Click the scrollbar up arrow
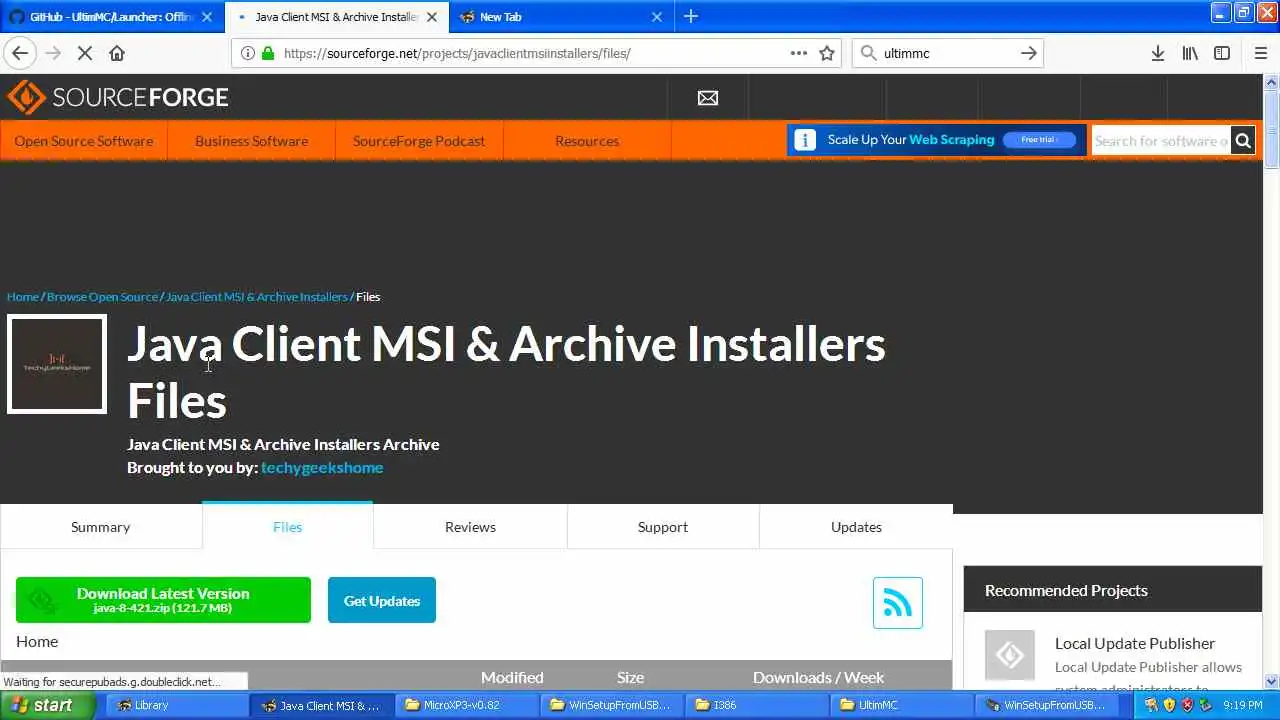This screenshot has width=1280, height=720. [1272, 82]
